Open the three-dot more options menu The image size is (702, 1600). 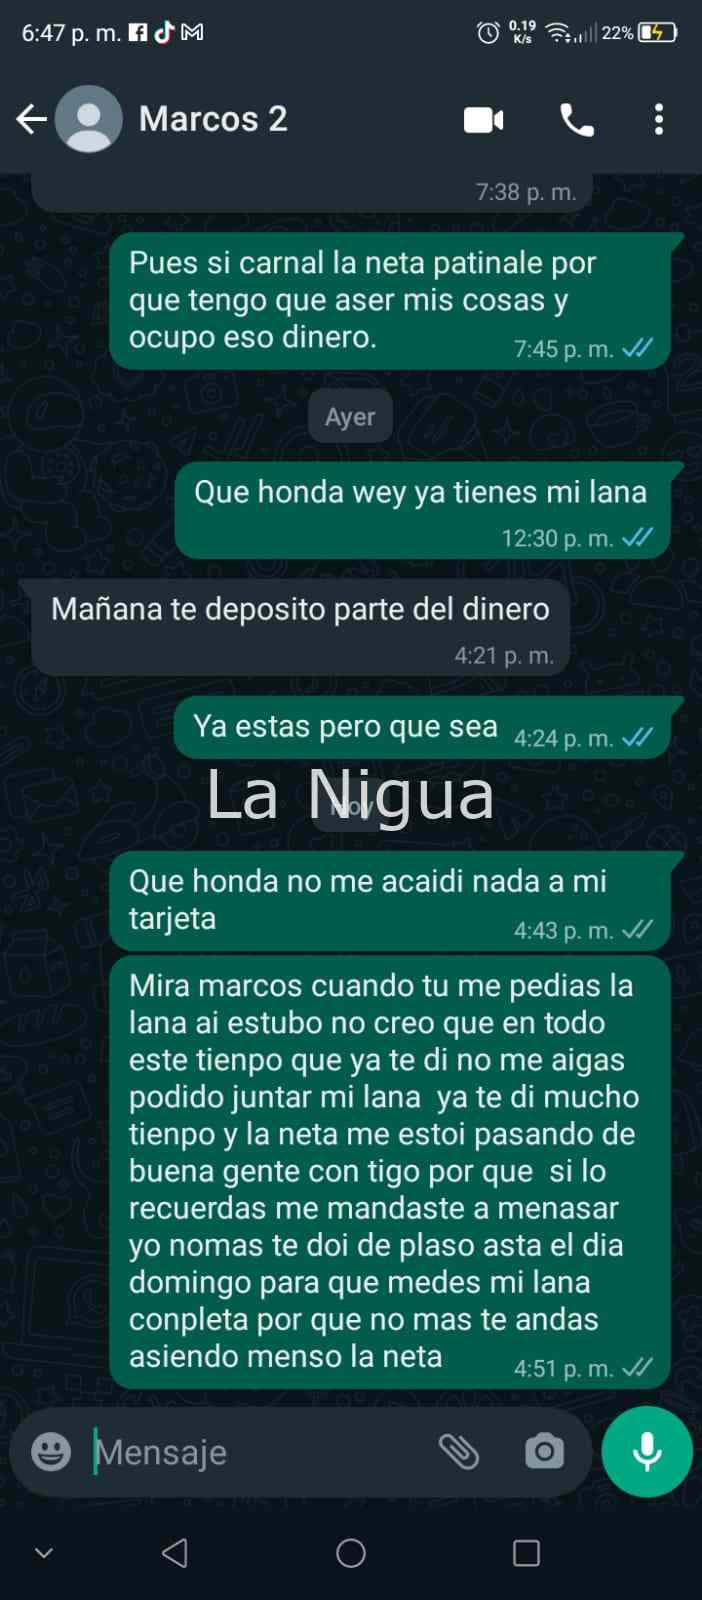tap(658, 120)
